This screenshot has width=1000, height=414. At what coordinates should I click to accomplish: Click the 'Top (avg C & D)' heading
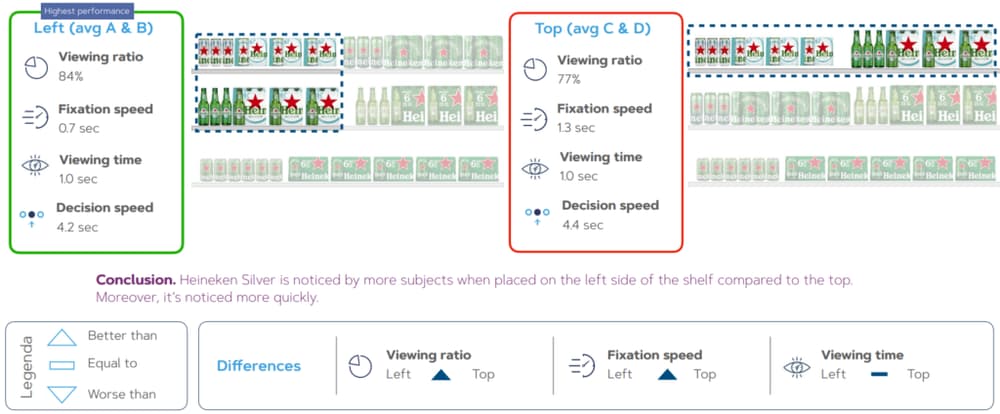[x=593, y=28]
